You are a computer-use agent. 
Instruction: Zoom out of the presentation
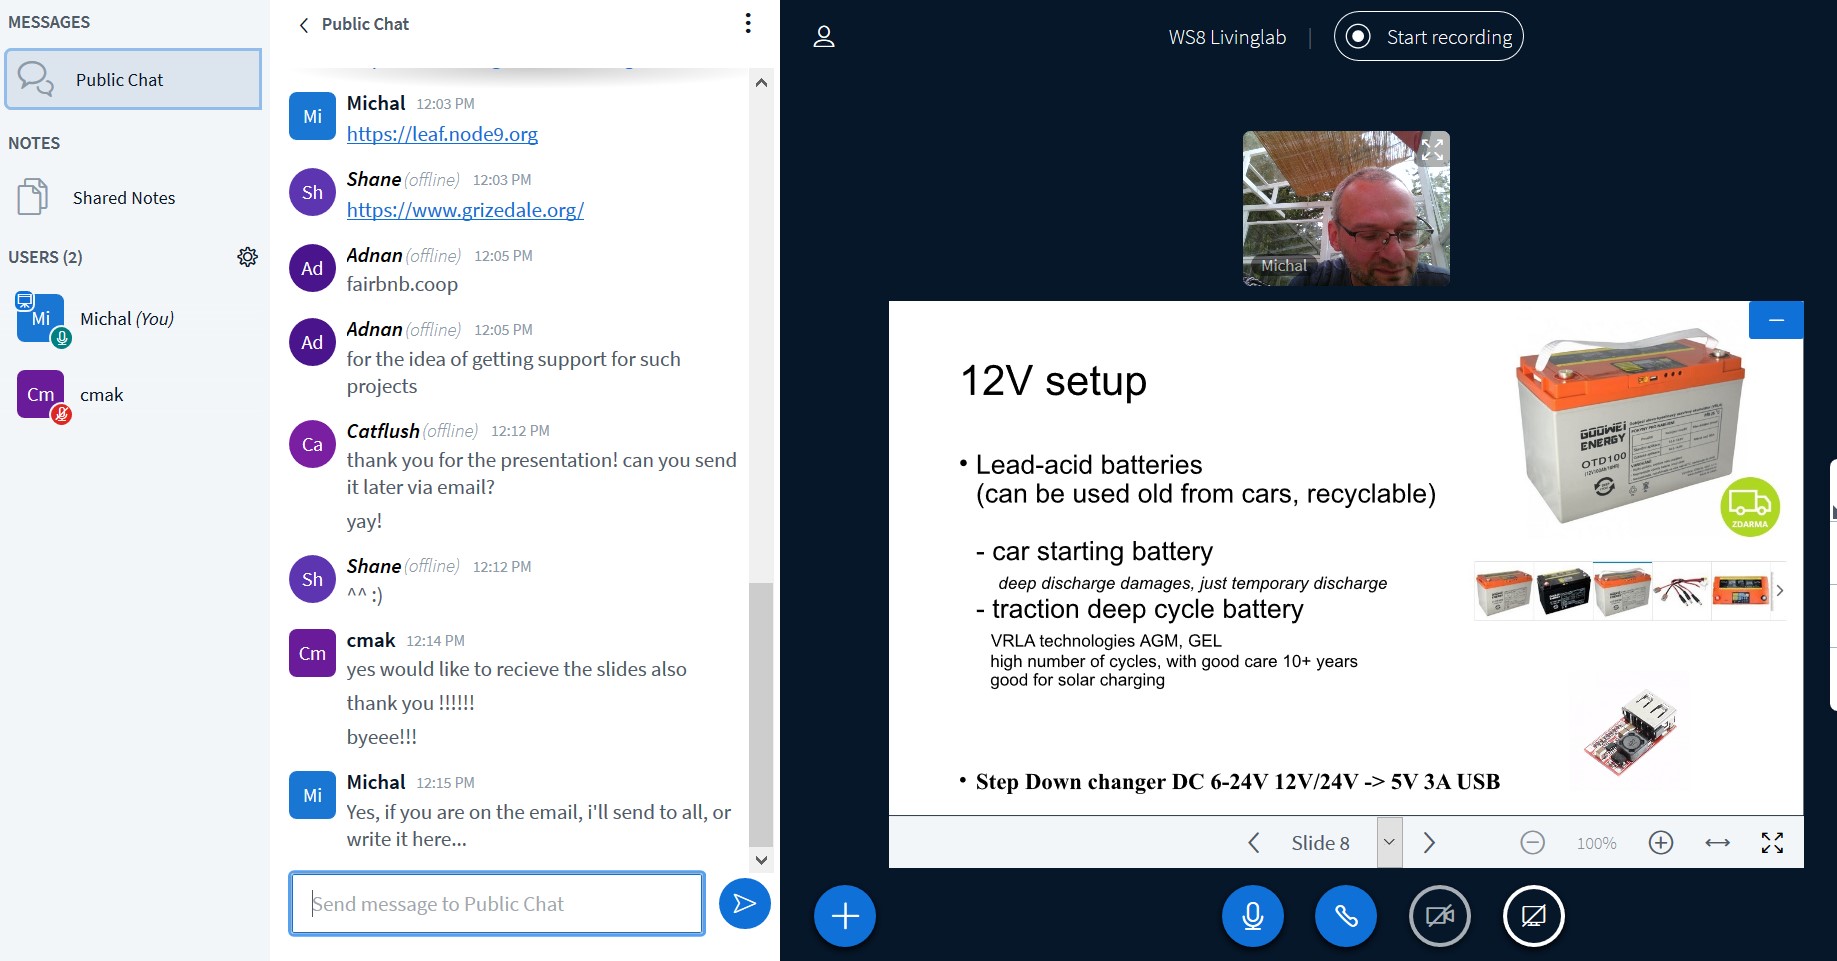pos(1532,843)
